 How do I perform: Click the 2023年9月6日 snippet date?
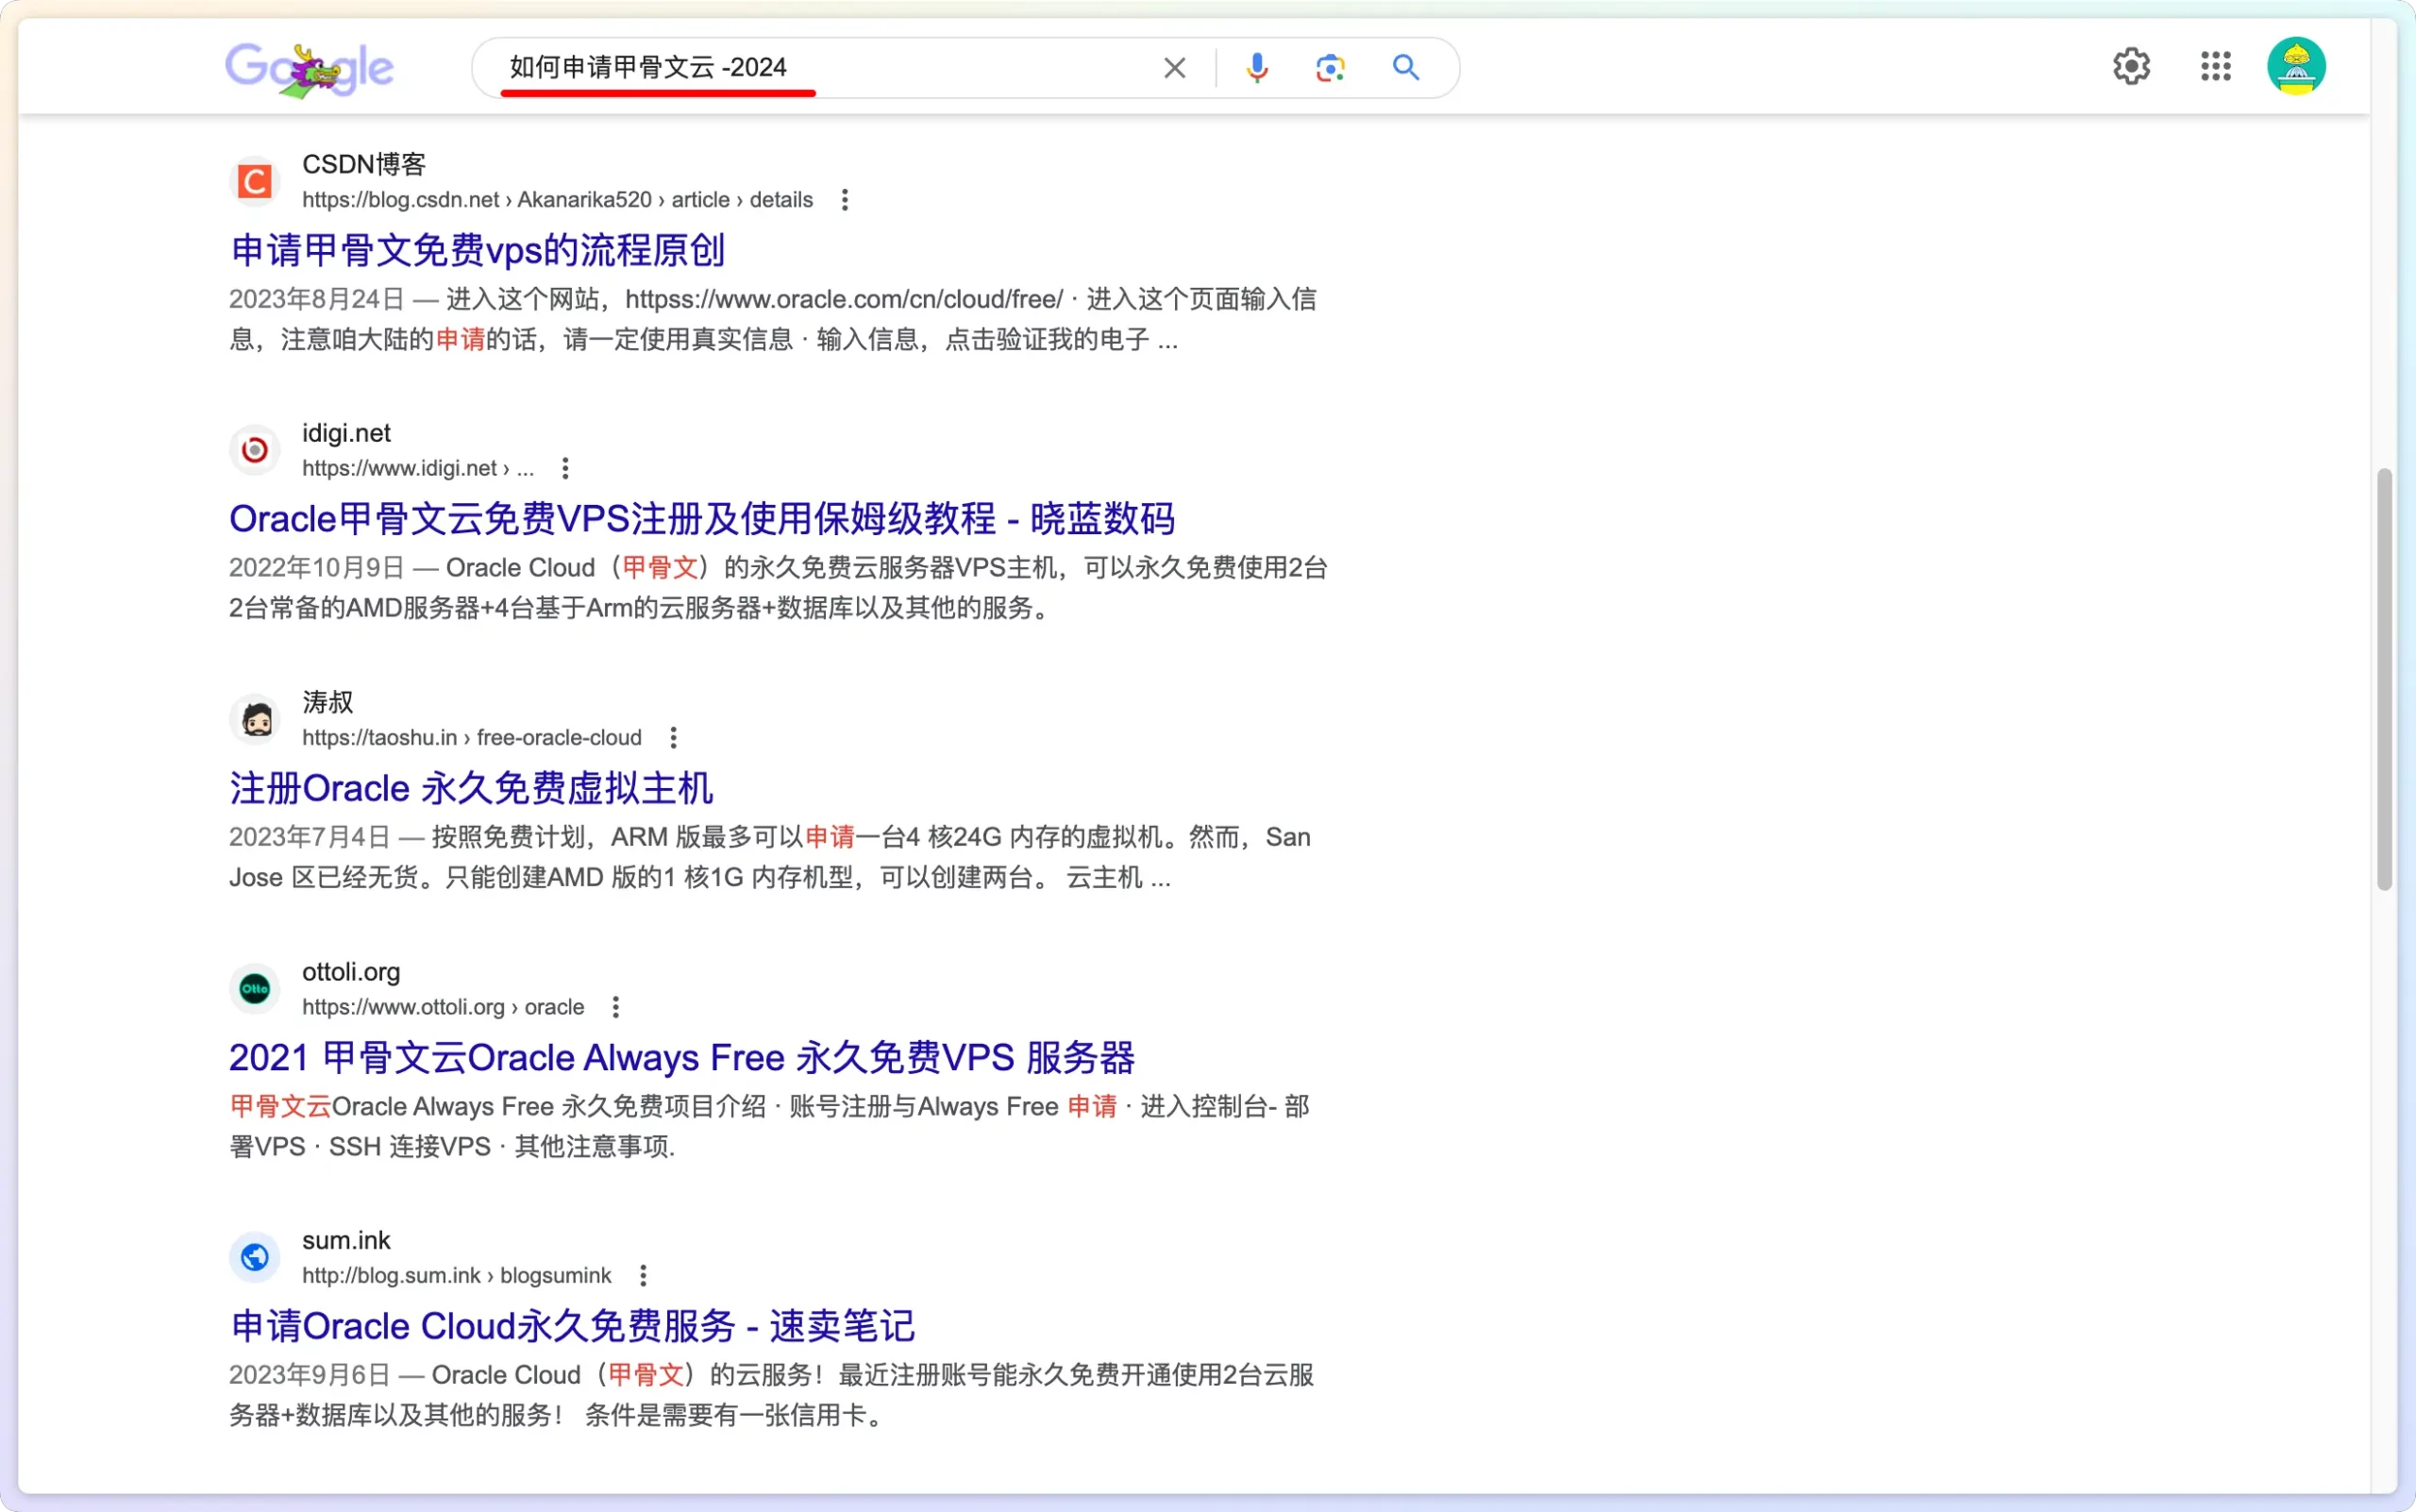point(309,1375)
